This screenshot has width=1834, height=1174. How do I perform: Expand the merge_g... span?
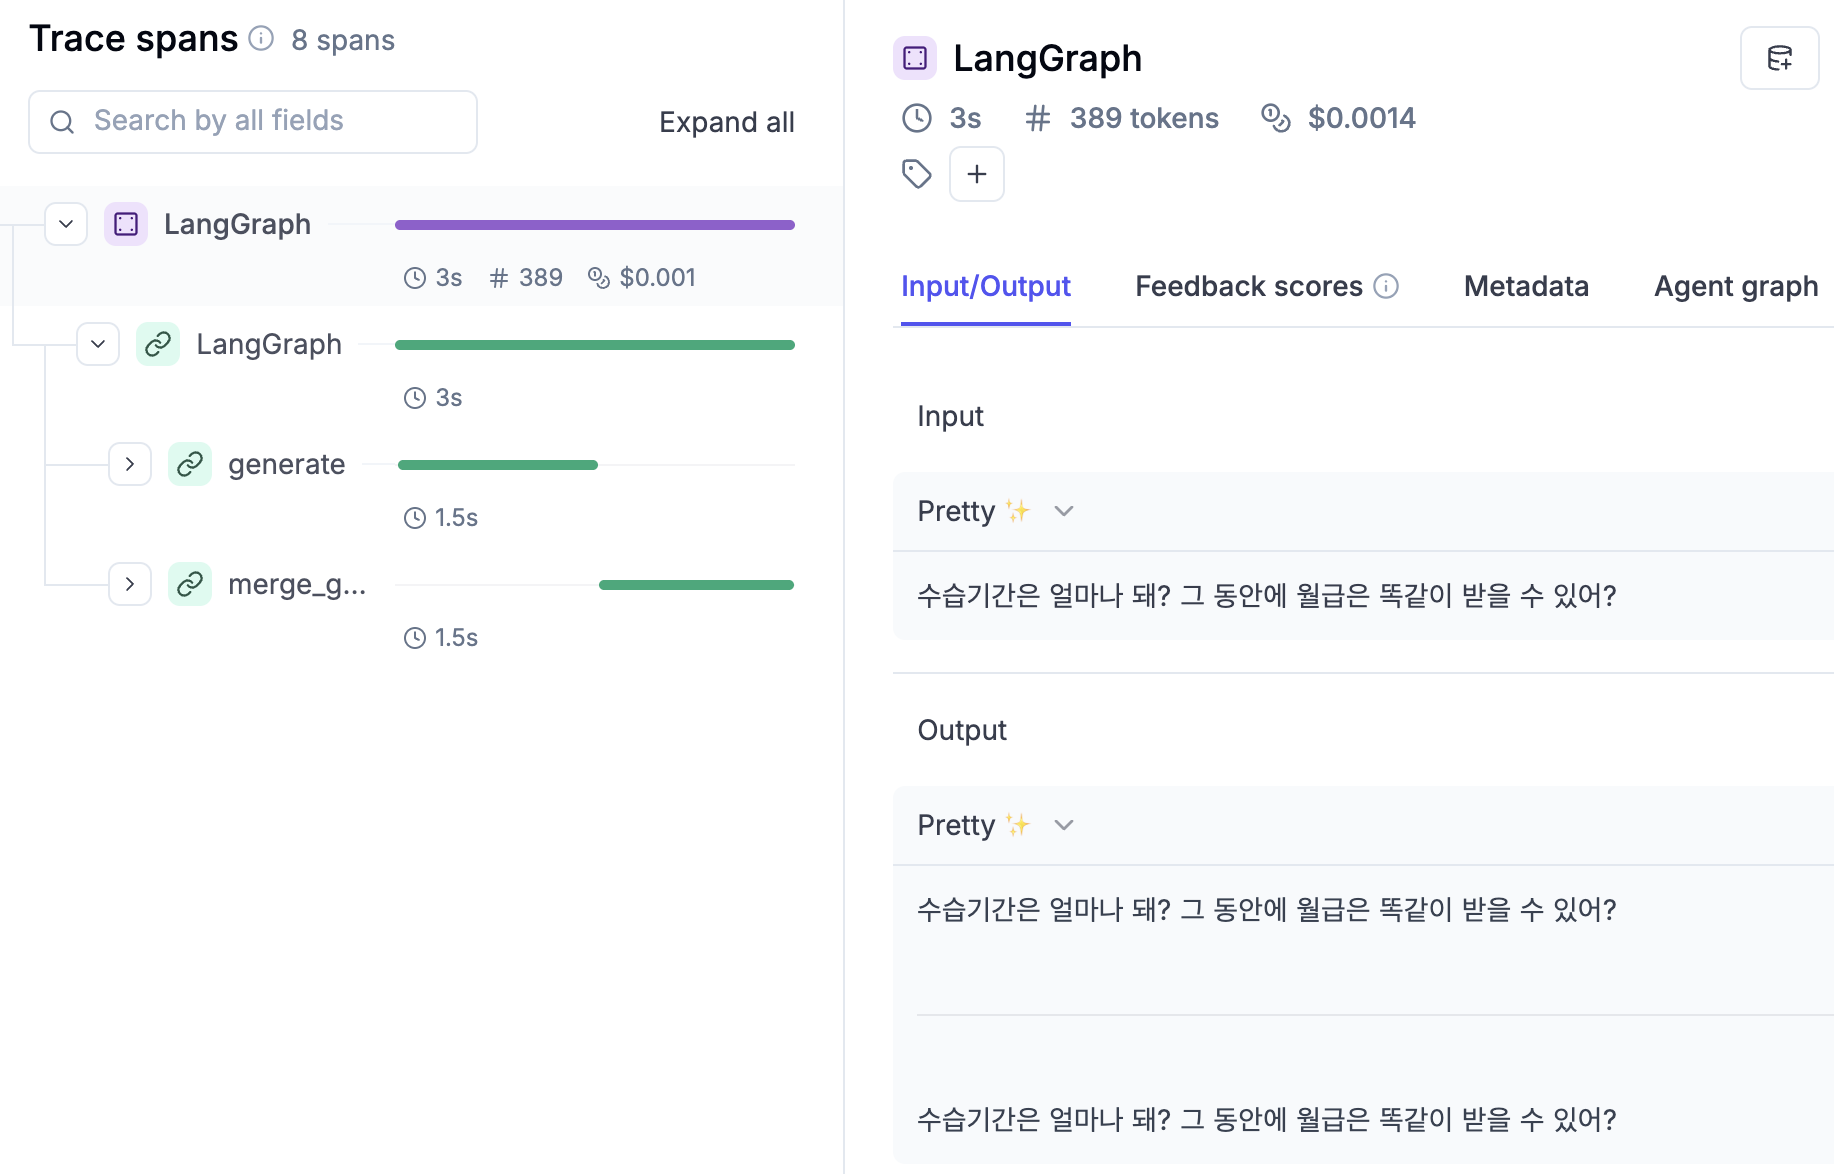coord(130,584)
